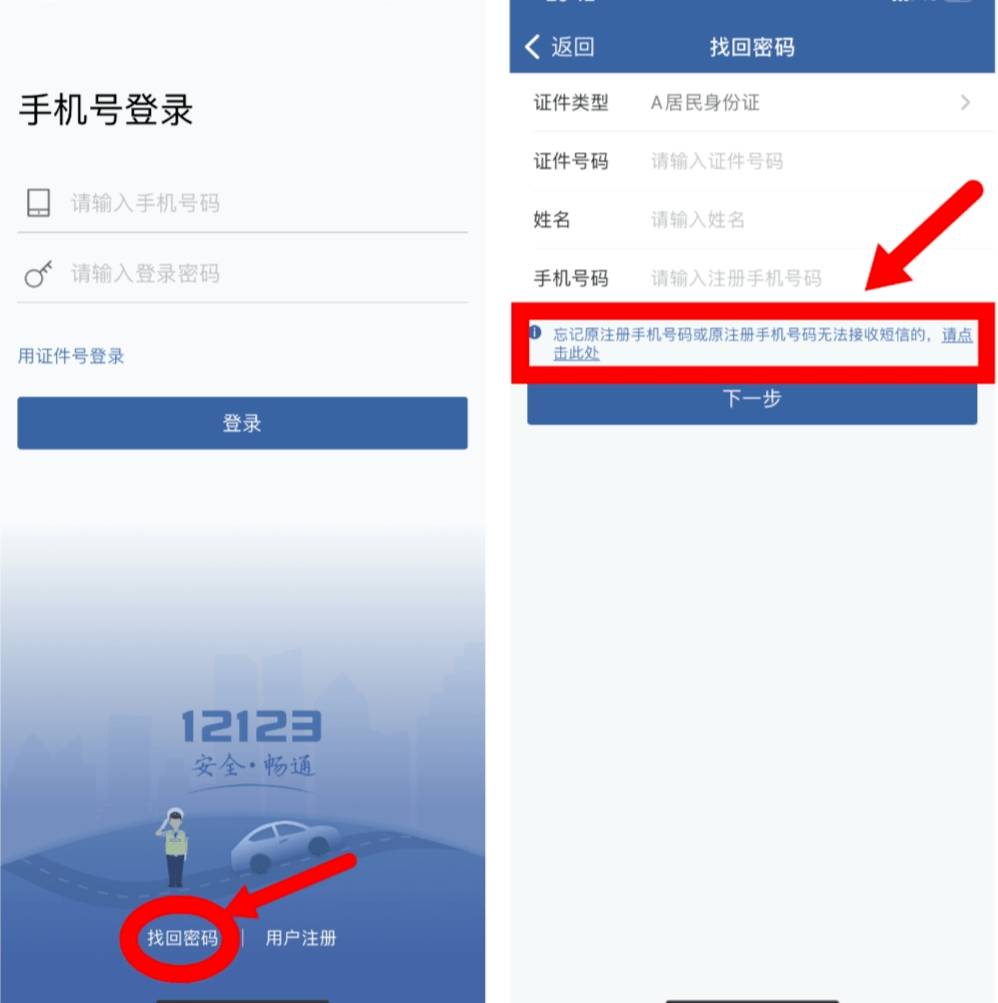Tap the back chevron arrow in header
This screenshot has width=998, height=1003.
(x=532, y=47)
